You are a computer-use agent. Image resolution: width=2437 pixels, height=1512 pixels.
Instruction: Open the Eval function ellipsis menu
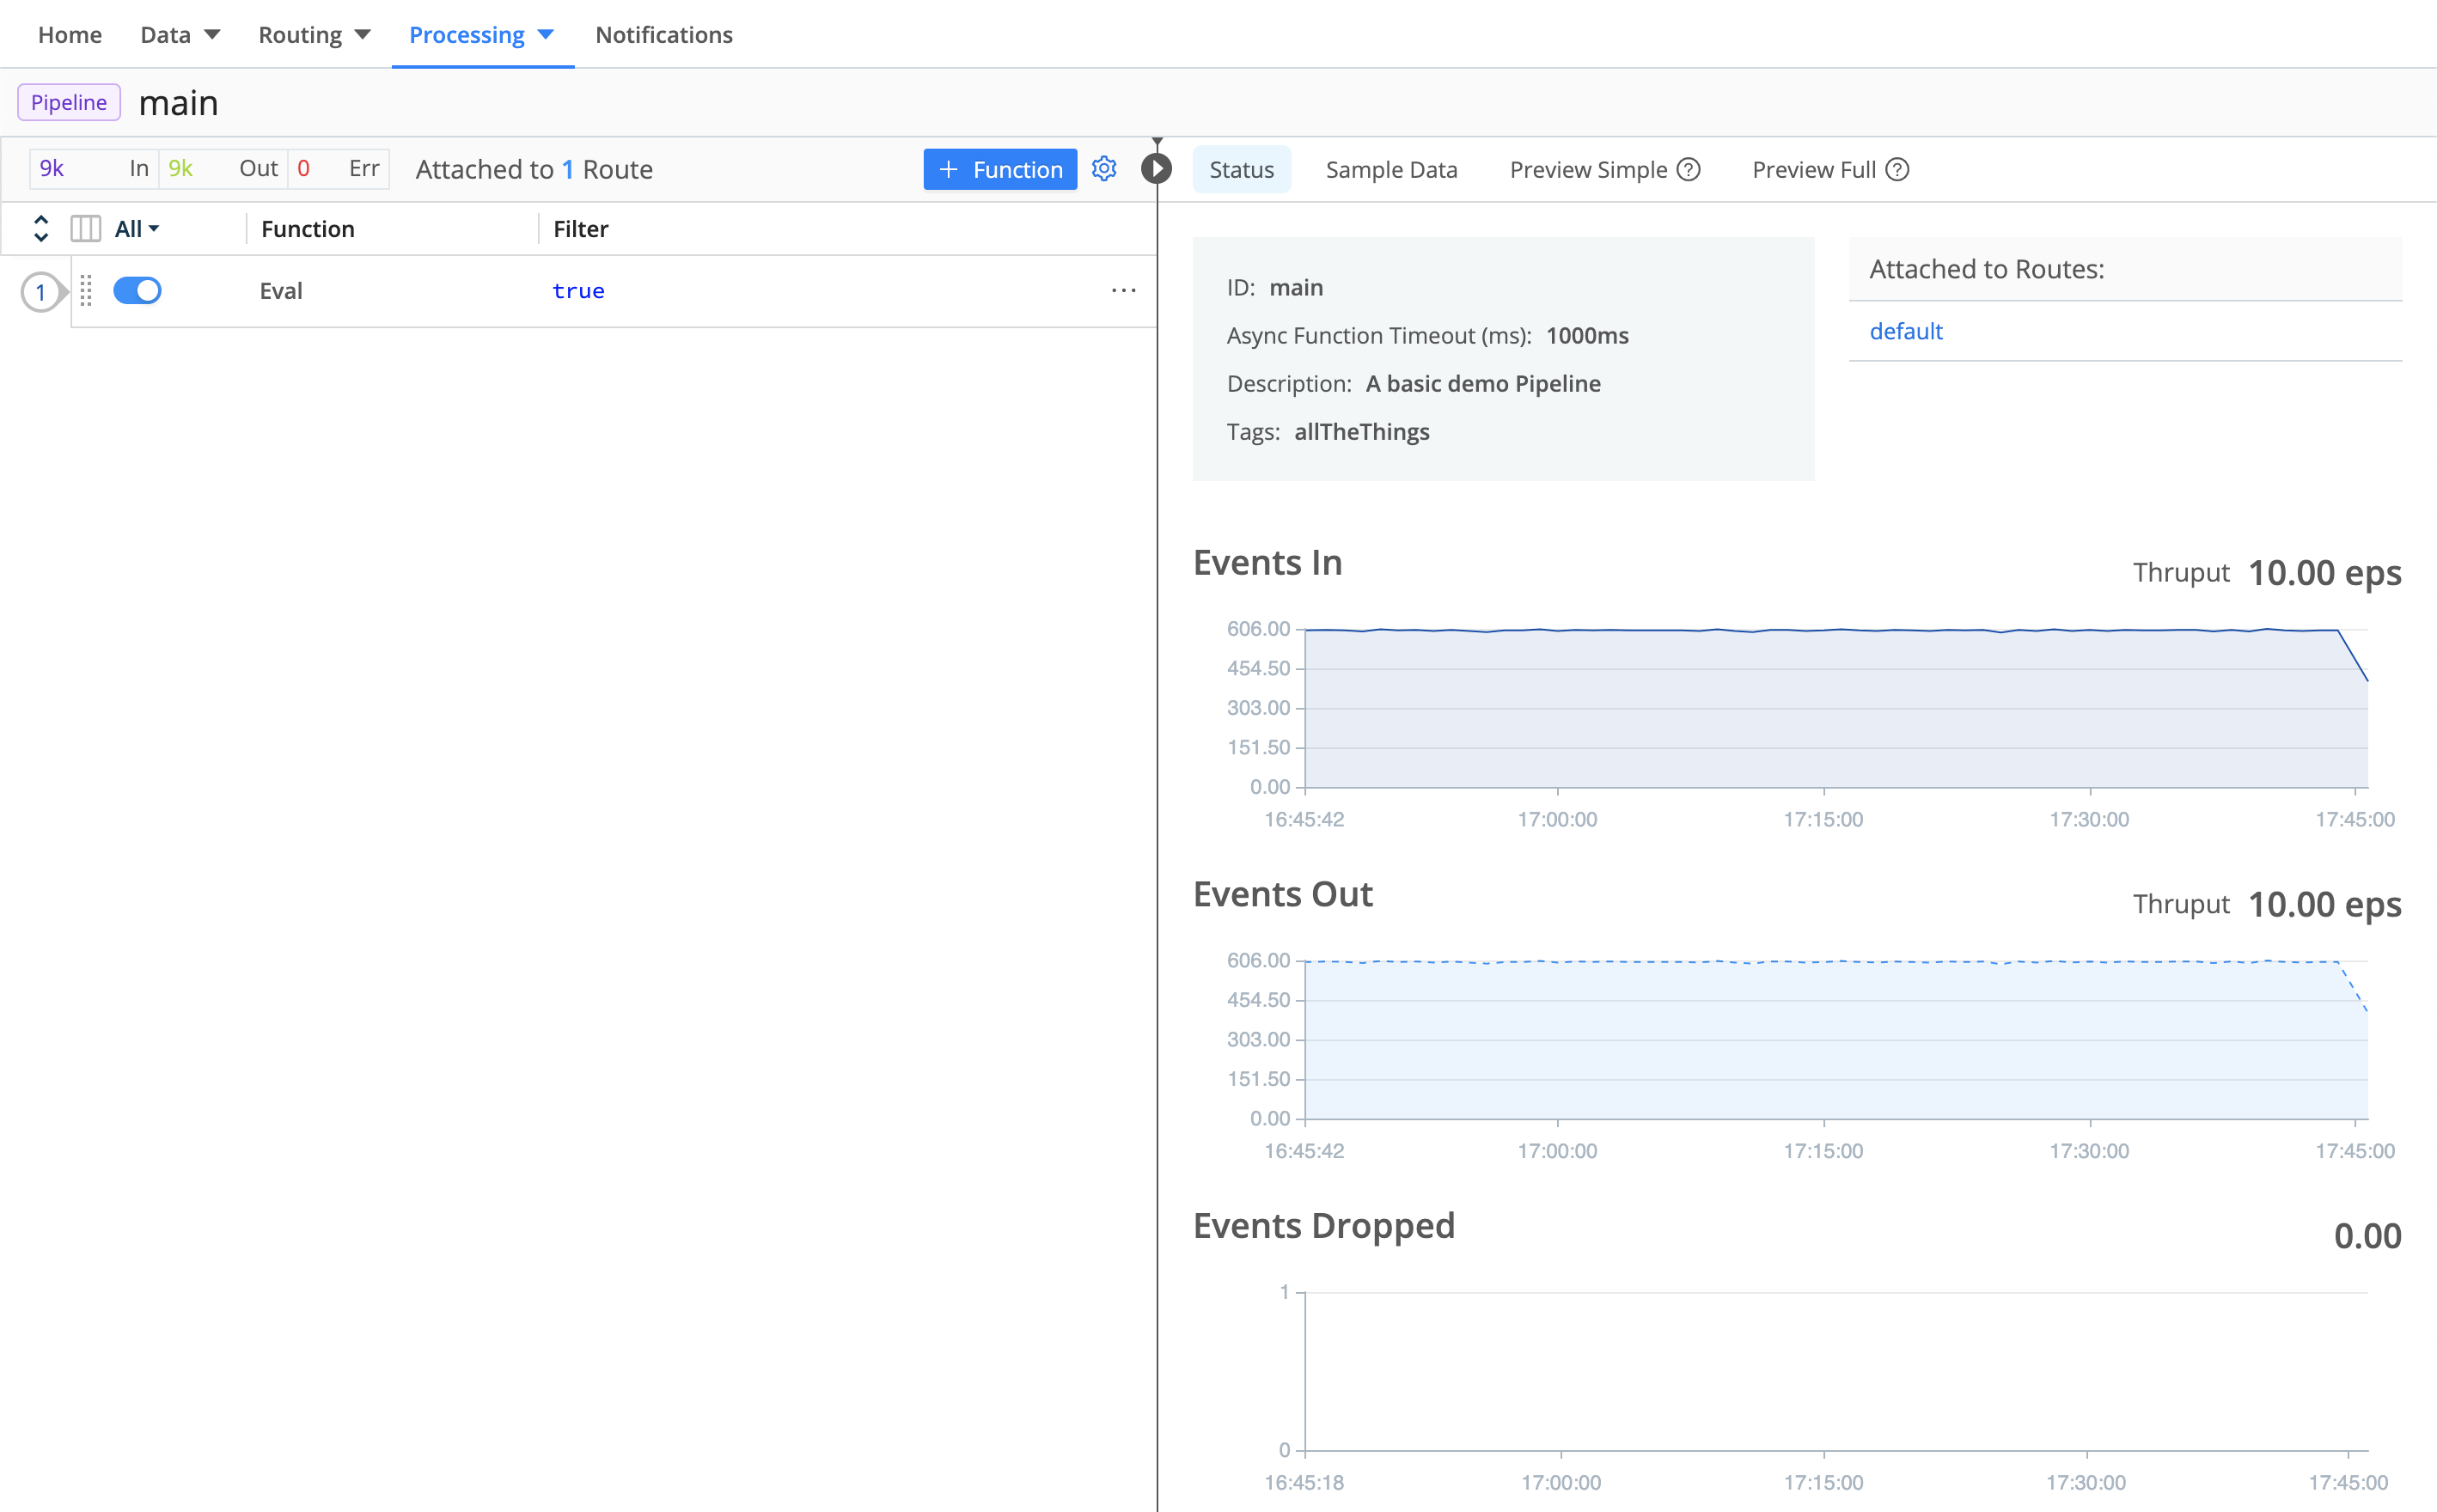(x=1124, y=290)
